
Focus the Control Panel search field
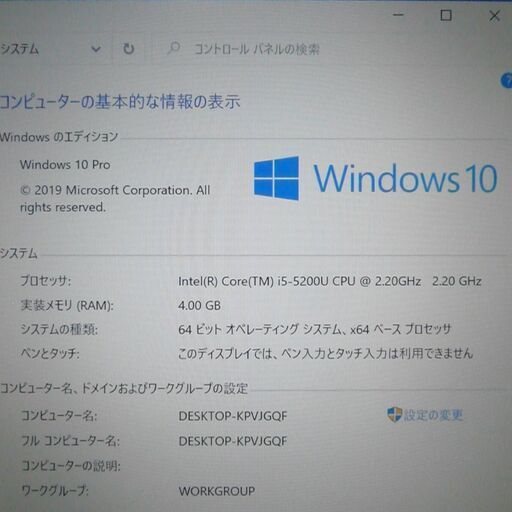[257, 49]
